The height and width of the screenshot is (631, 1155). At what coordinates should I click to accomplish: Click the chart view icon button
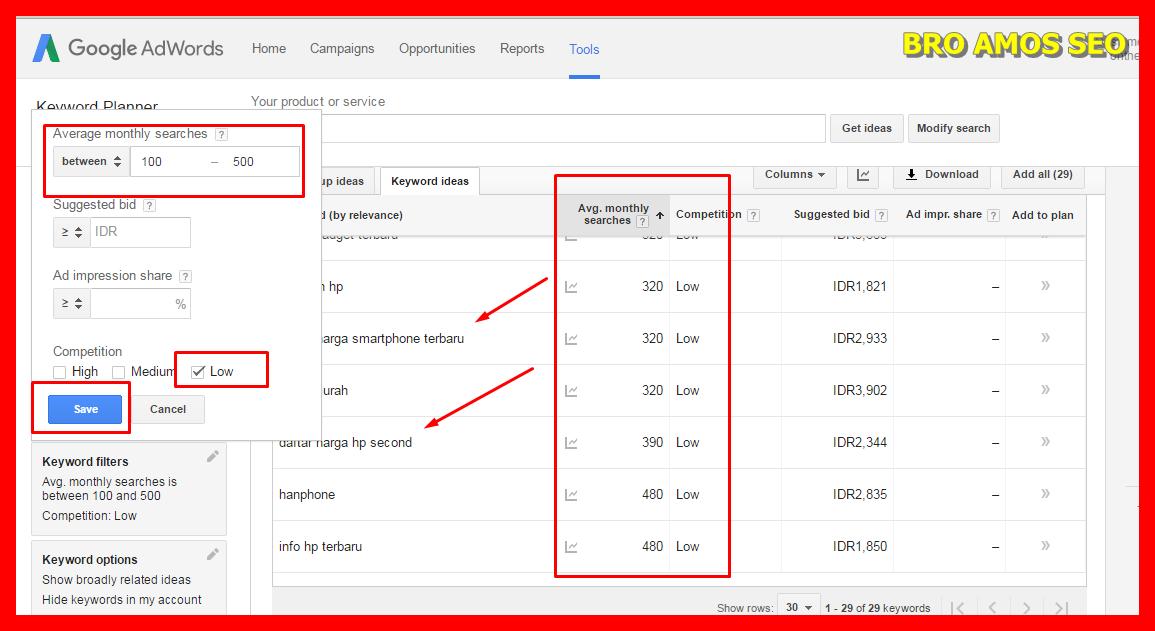click(862, 175)
